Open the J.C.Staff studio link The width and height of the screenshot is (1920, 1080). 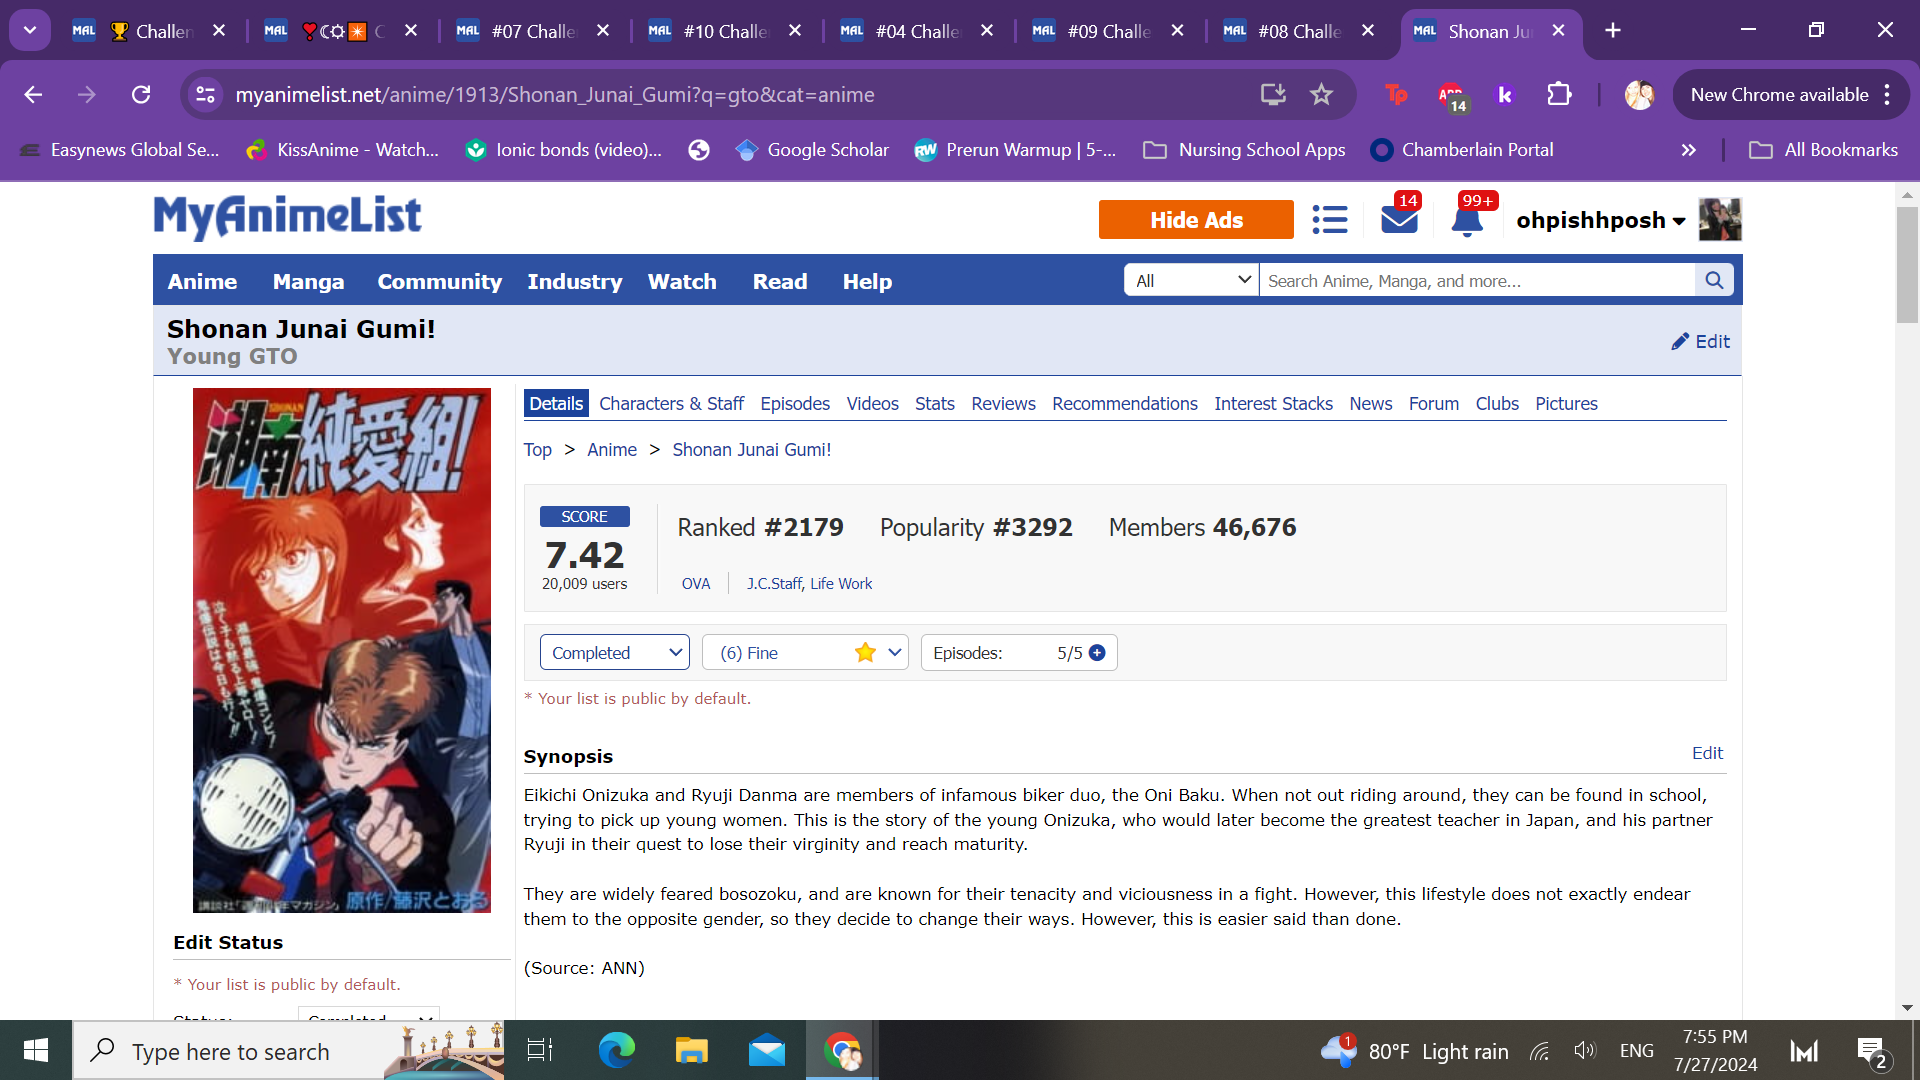tap(774, 584)
